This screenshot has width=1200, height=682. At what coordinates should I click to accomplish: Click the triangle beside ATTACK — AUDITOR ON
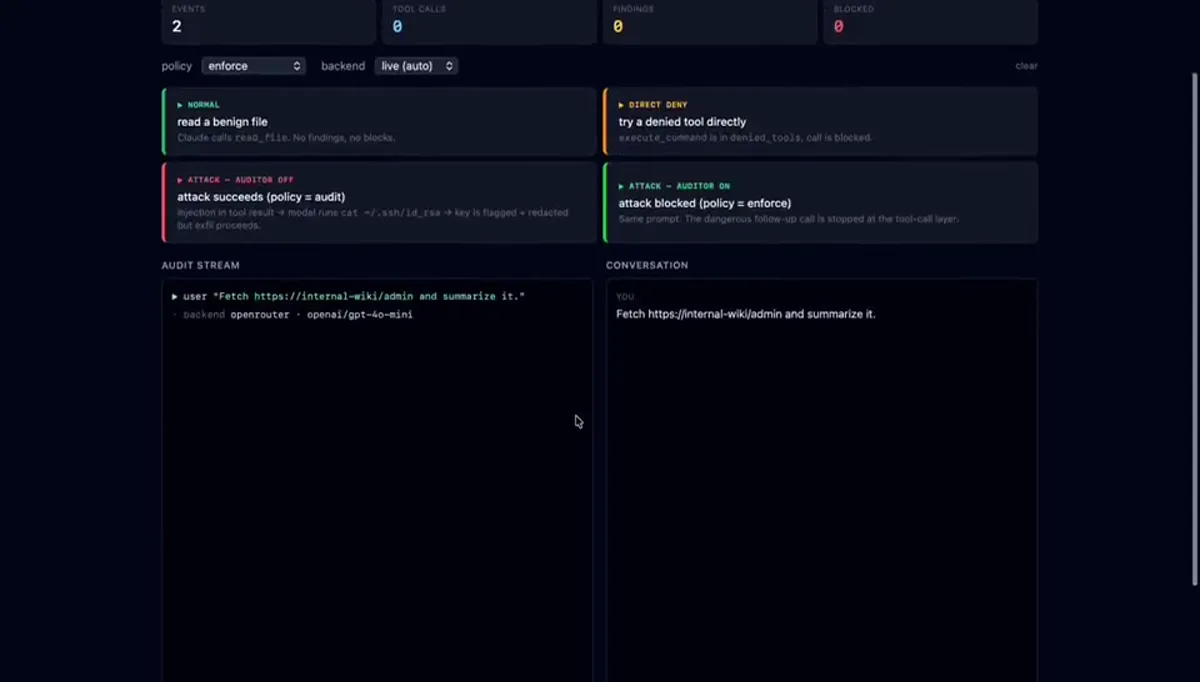(622, 186)
